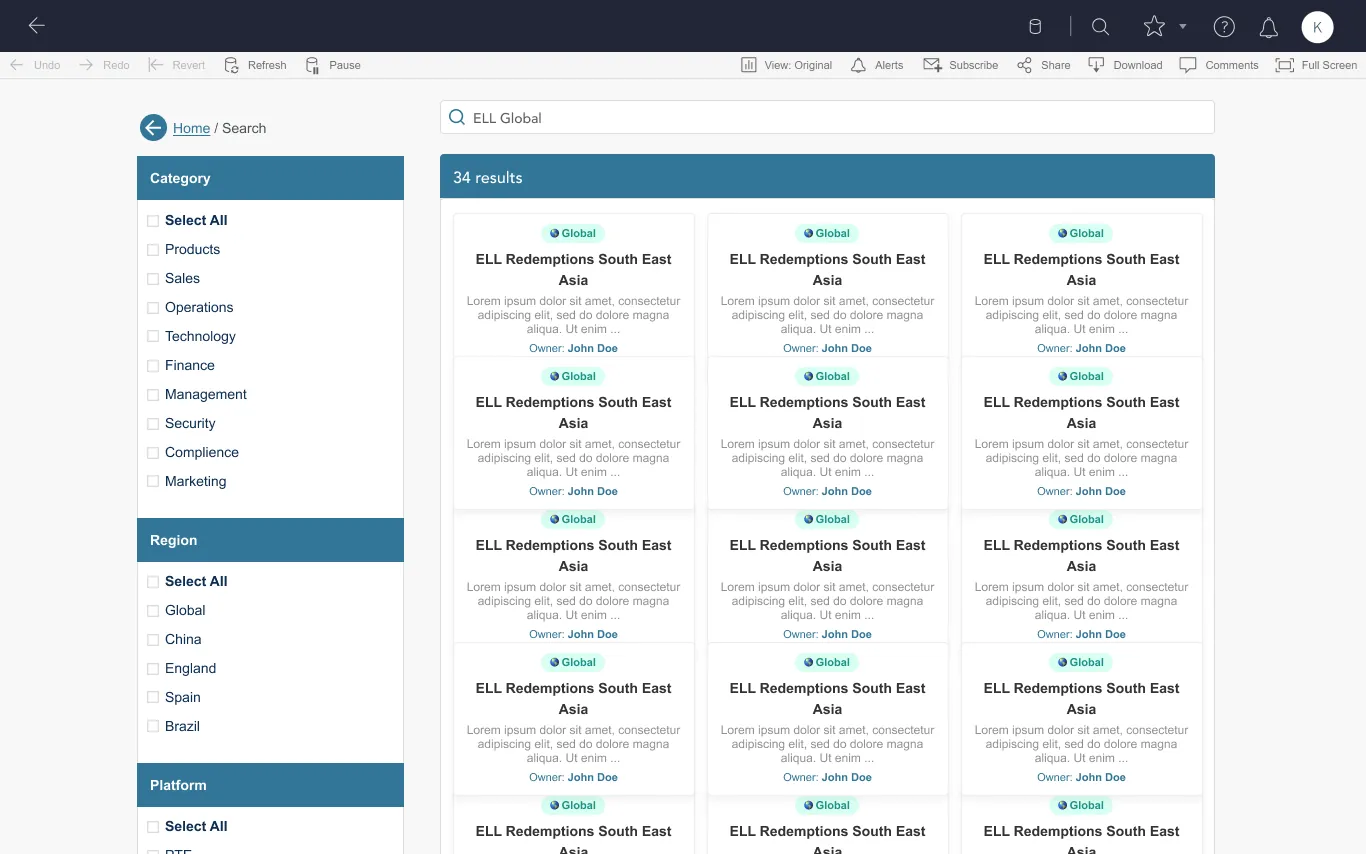Screen dimensions: 1366x854
Task: Click the favorites star icon
Action: coord(1154,27)
